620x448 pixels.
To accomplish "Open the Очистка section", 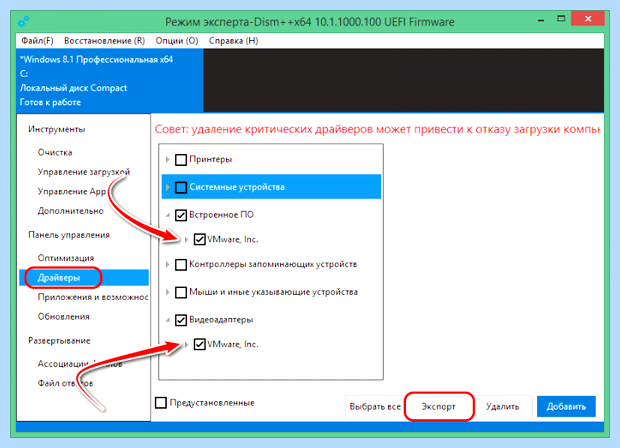I will (x=55, y=152).
